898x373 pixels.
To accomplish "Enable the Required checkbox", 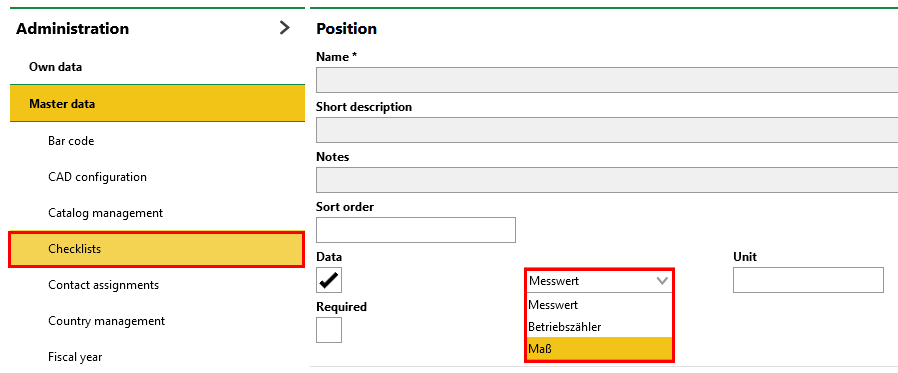I will point(329,330).
